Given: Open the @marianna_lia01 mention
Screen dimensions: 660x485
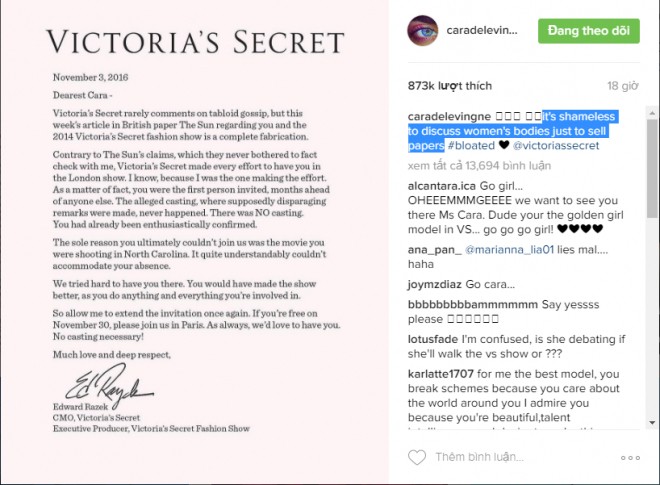Looking at the screenshot, I should click(x=509, y=250).
